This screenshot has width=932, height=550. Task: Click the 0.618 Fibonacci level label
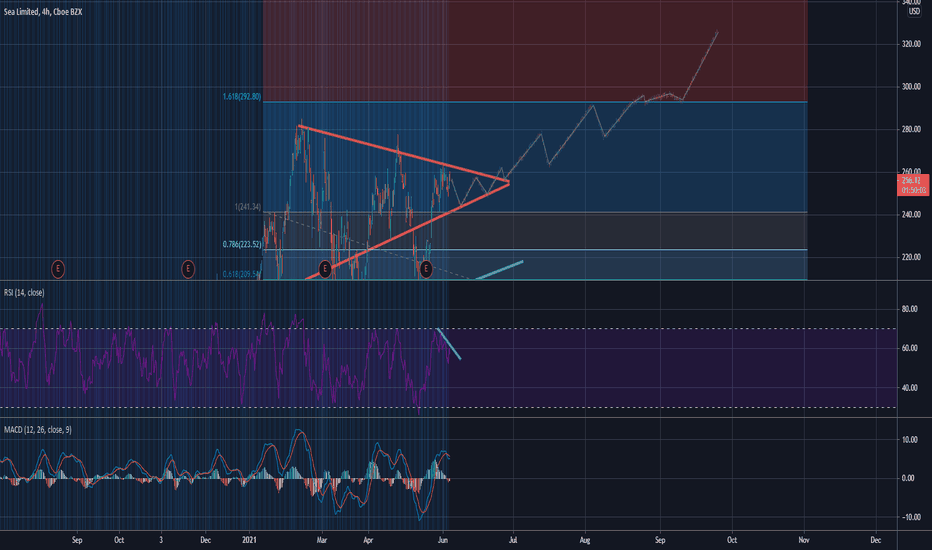coord(242,274)
